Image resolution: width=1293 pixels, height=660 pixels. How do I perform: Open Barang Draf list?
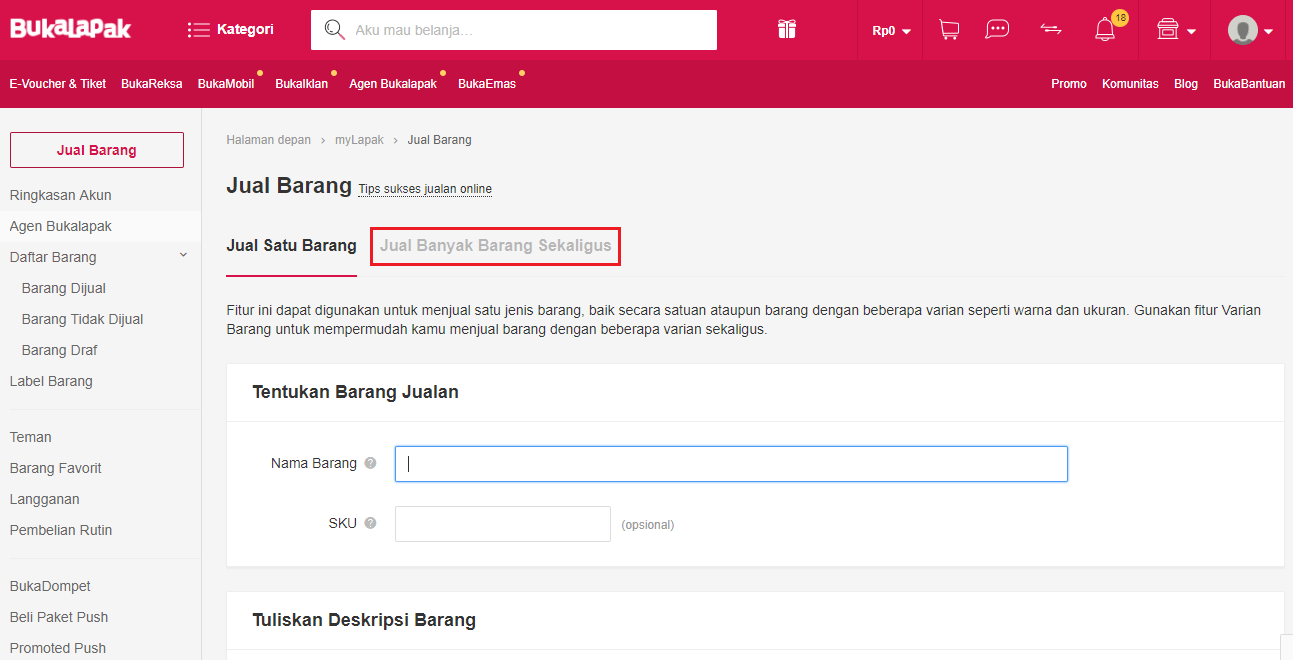[60, 350]
